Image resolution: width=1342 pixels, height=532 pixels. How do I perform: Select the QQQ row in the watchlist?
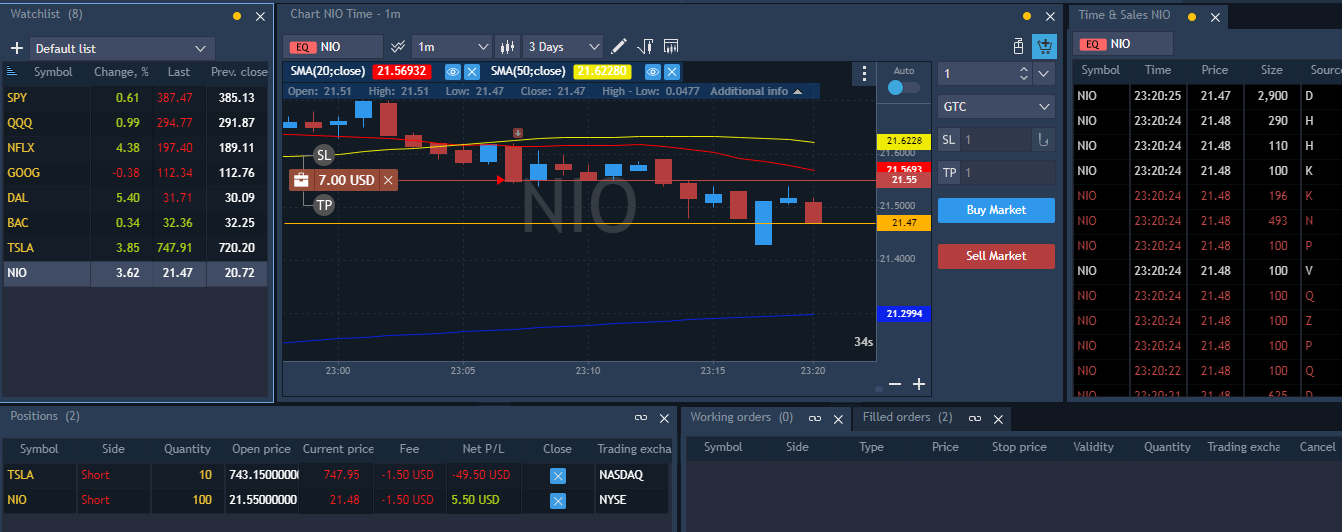point(135,123)
